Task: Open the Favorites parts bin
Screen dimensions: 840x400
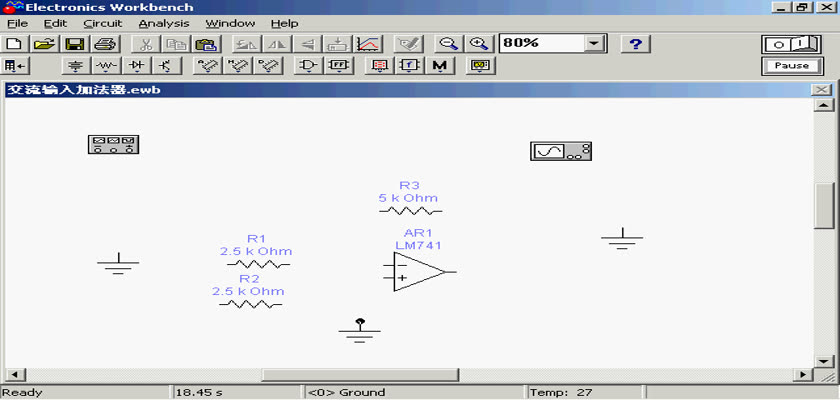Action: tap(16, 66)
